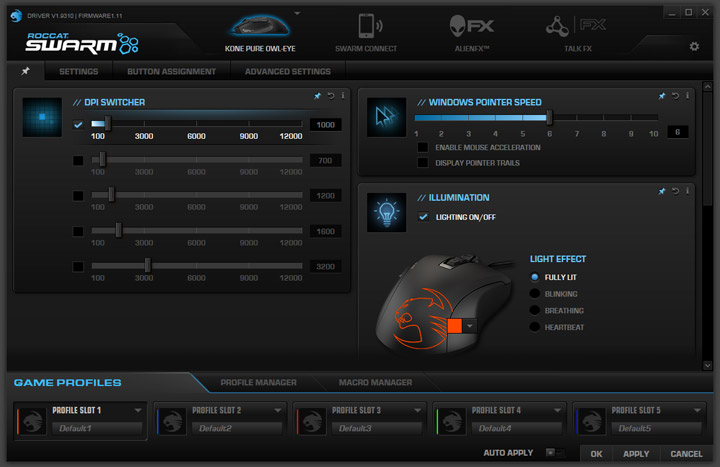720x467 pixels.
Task: Pin the Illumination panel
Action: tap(662, 191)
